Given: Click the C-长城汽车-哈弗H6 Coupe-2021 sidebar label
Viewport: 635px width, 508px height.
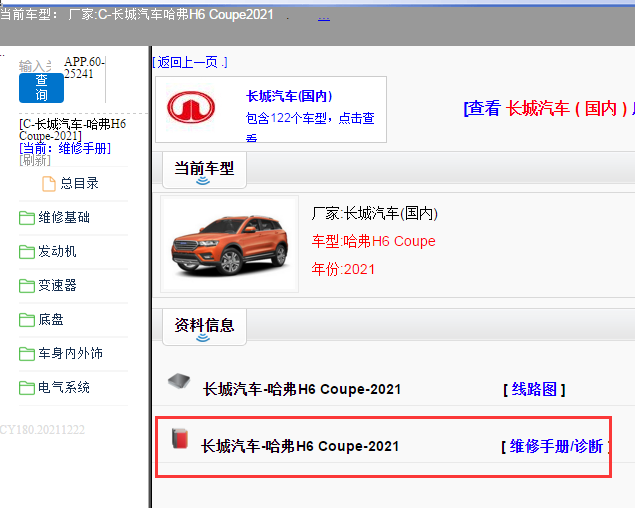Looking at the screenshot, I should [72, 130].
